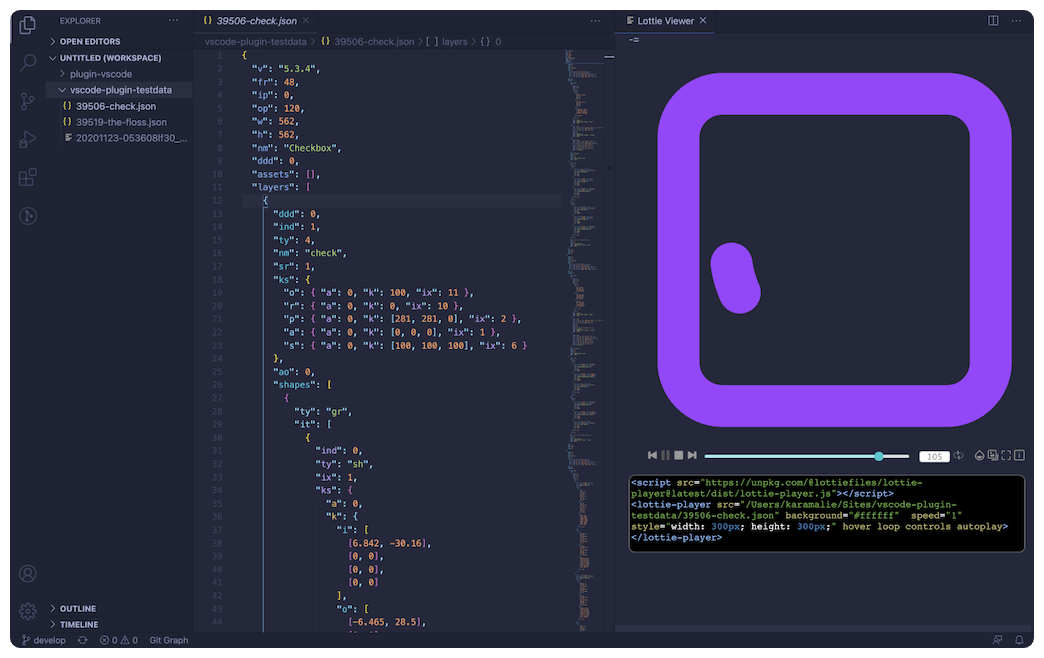Open the Accounts icon at bottom left
Image resolution: width=1044 pixels, height=658 pixels.
tap(27, 574)
